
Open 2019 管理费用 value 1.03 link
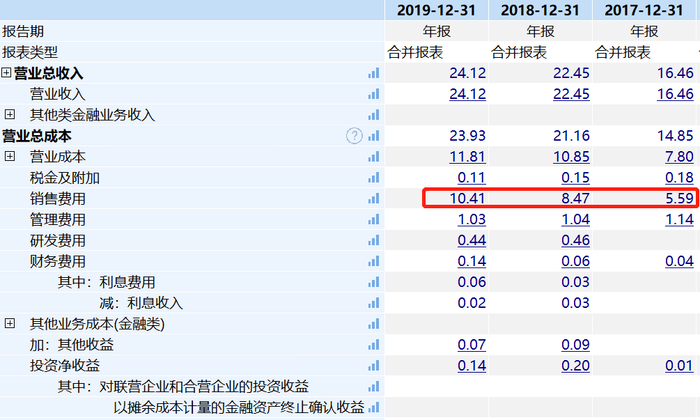click(471, 220)
